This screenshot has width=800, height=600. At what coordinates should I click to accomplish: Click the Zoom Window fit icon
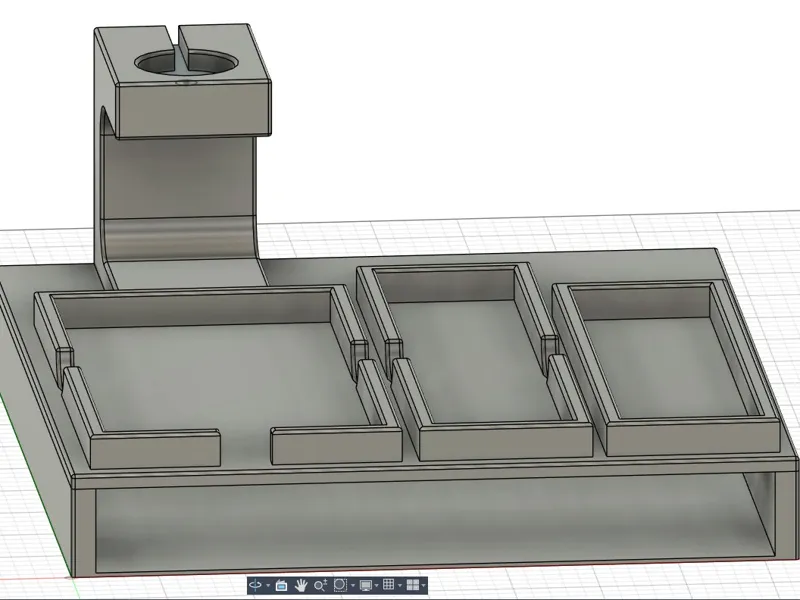click(x=340, y=585)
